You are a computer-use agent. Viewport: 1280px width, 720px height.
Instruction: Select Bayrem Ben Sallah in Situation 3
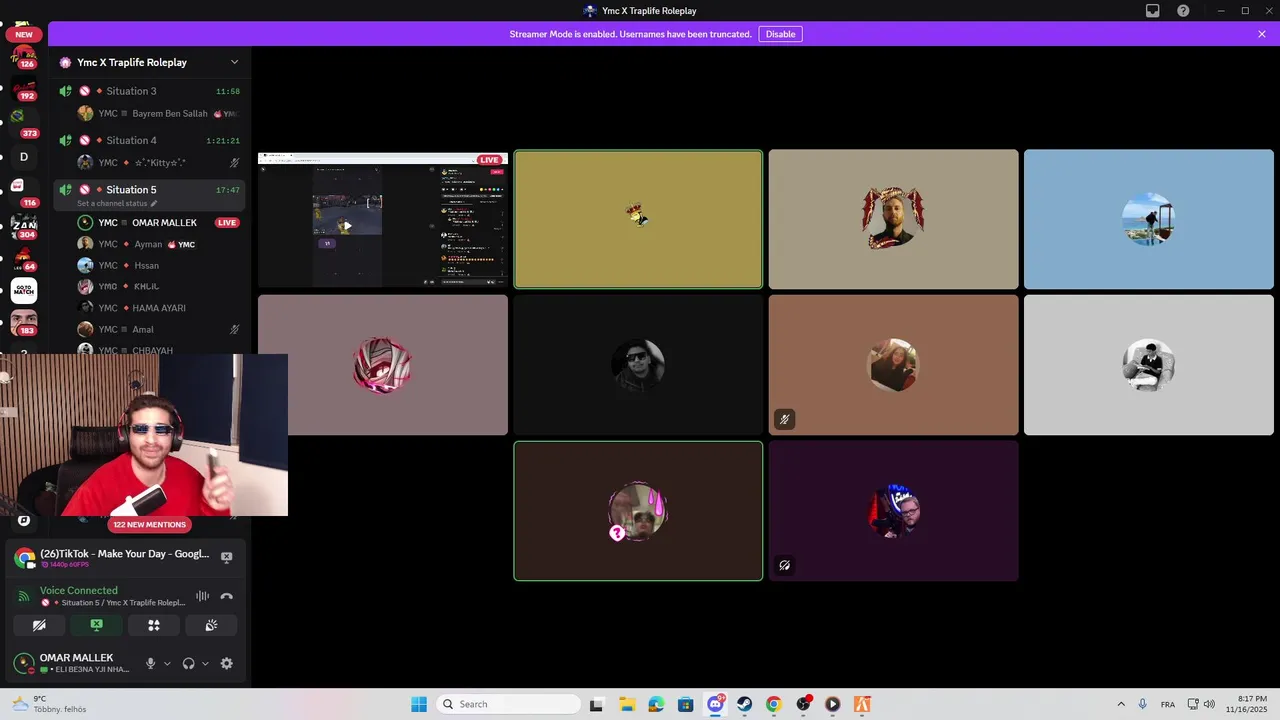[x=159, y=113]
